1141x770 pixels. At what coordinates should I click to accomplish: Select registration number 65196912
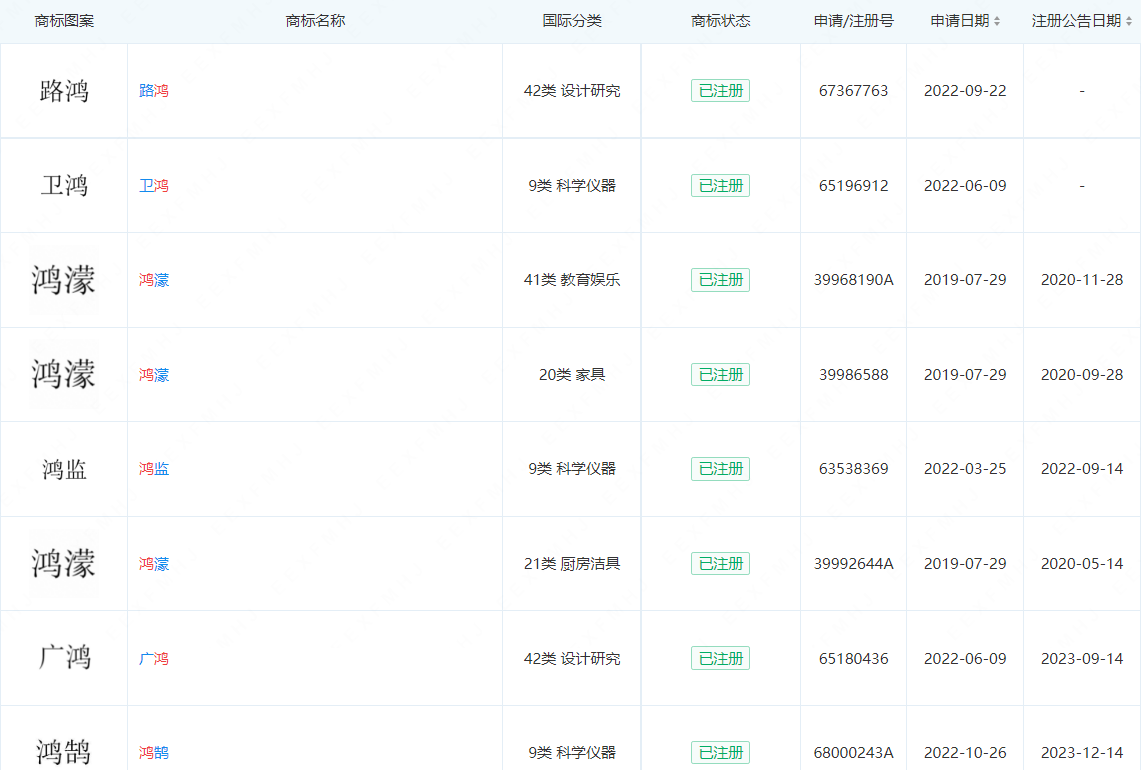pyautogui.click(x=854, y=186)
